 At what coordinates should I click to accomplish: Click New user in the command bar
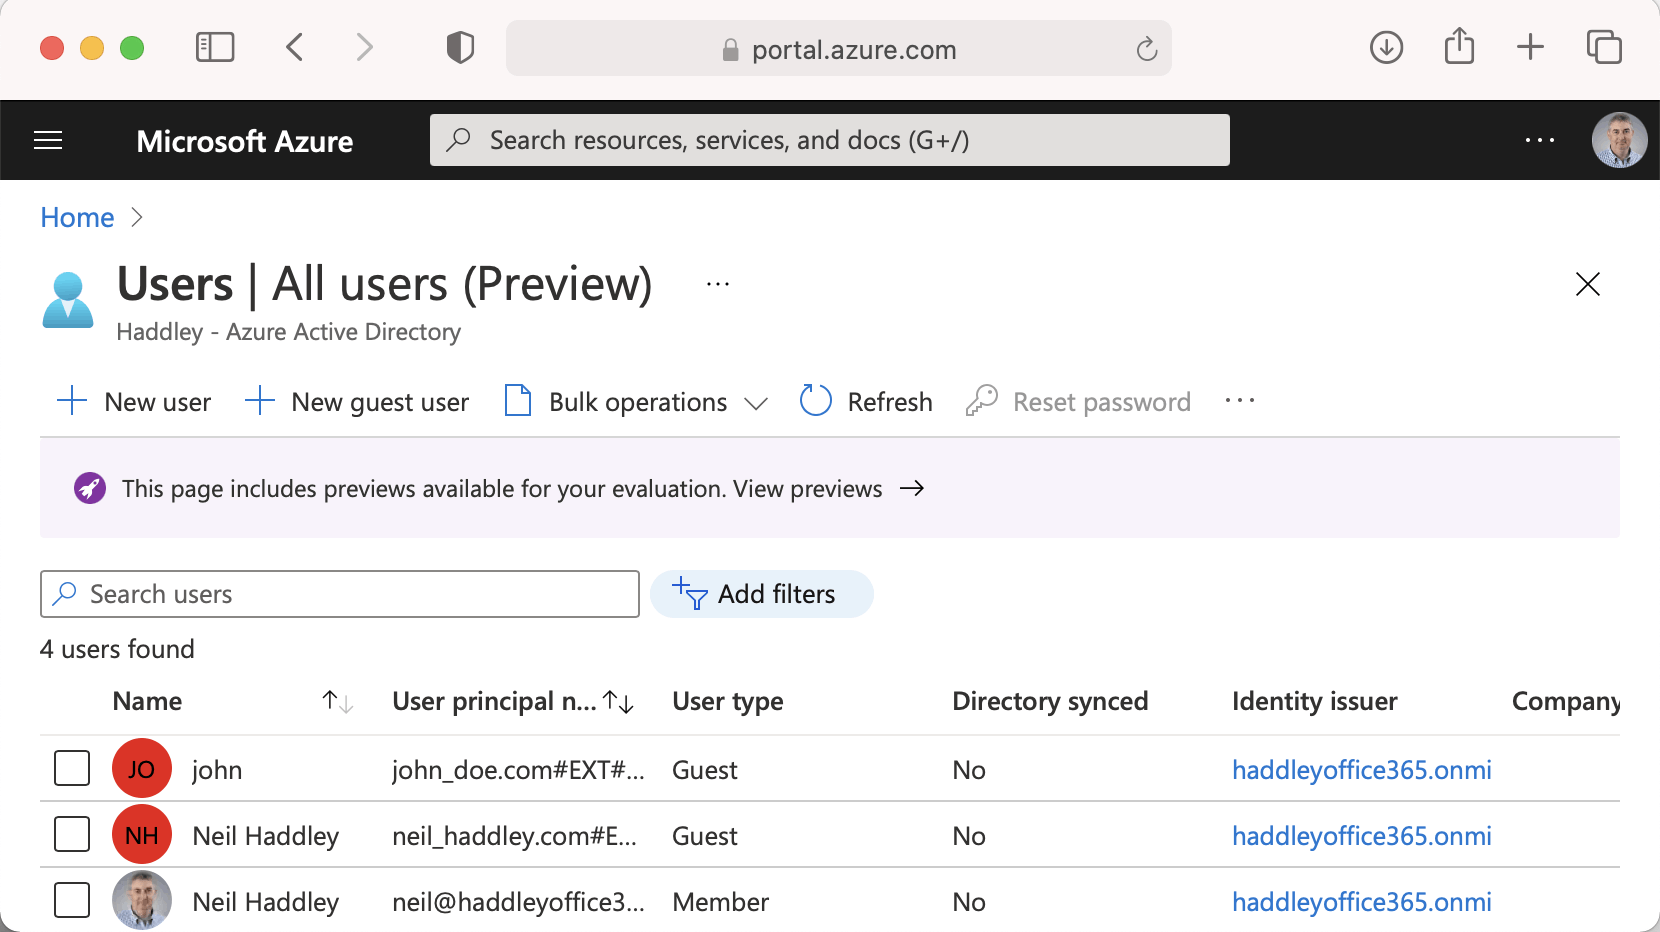(134, 402)
